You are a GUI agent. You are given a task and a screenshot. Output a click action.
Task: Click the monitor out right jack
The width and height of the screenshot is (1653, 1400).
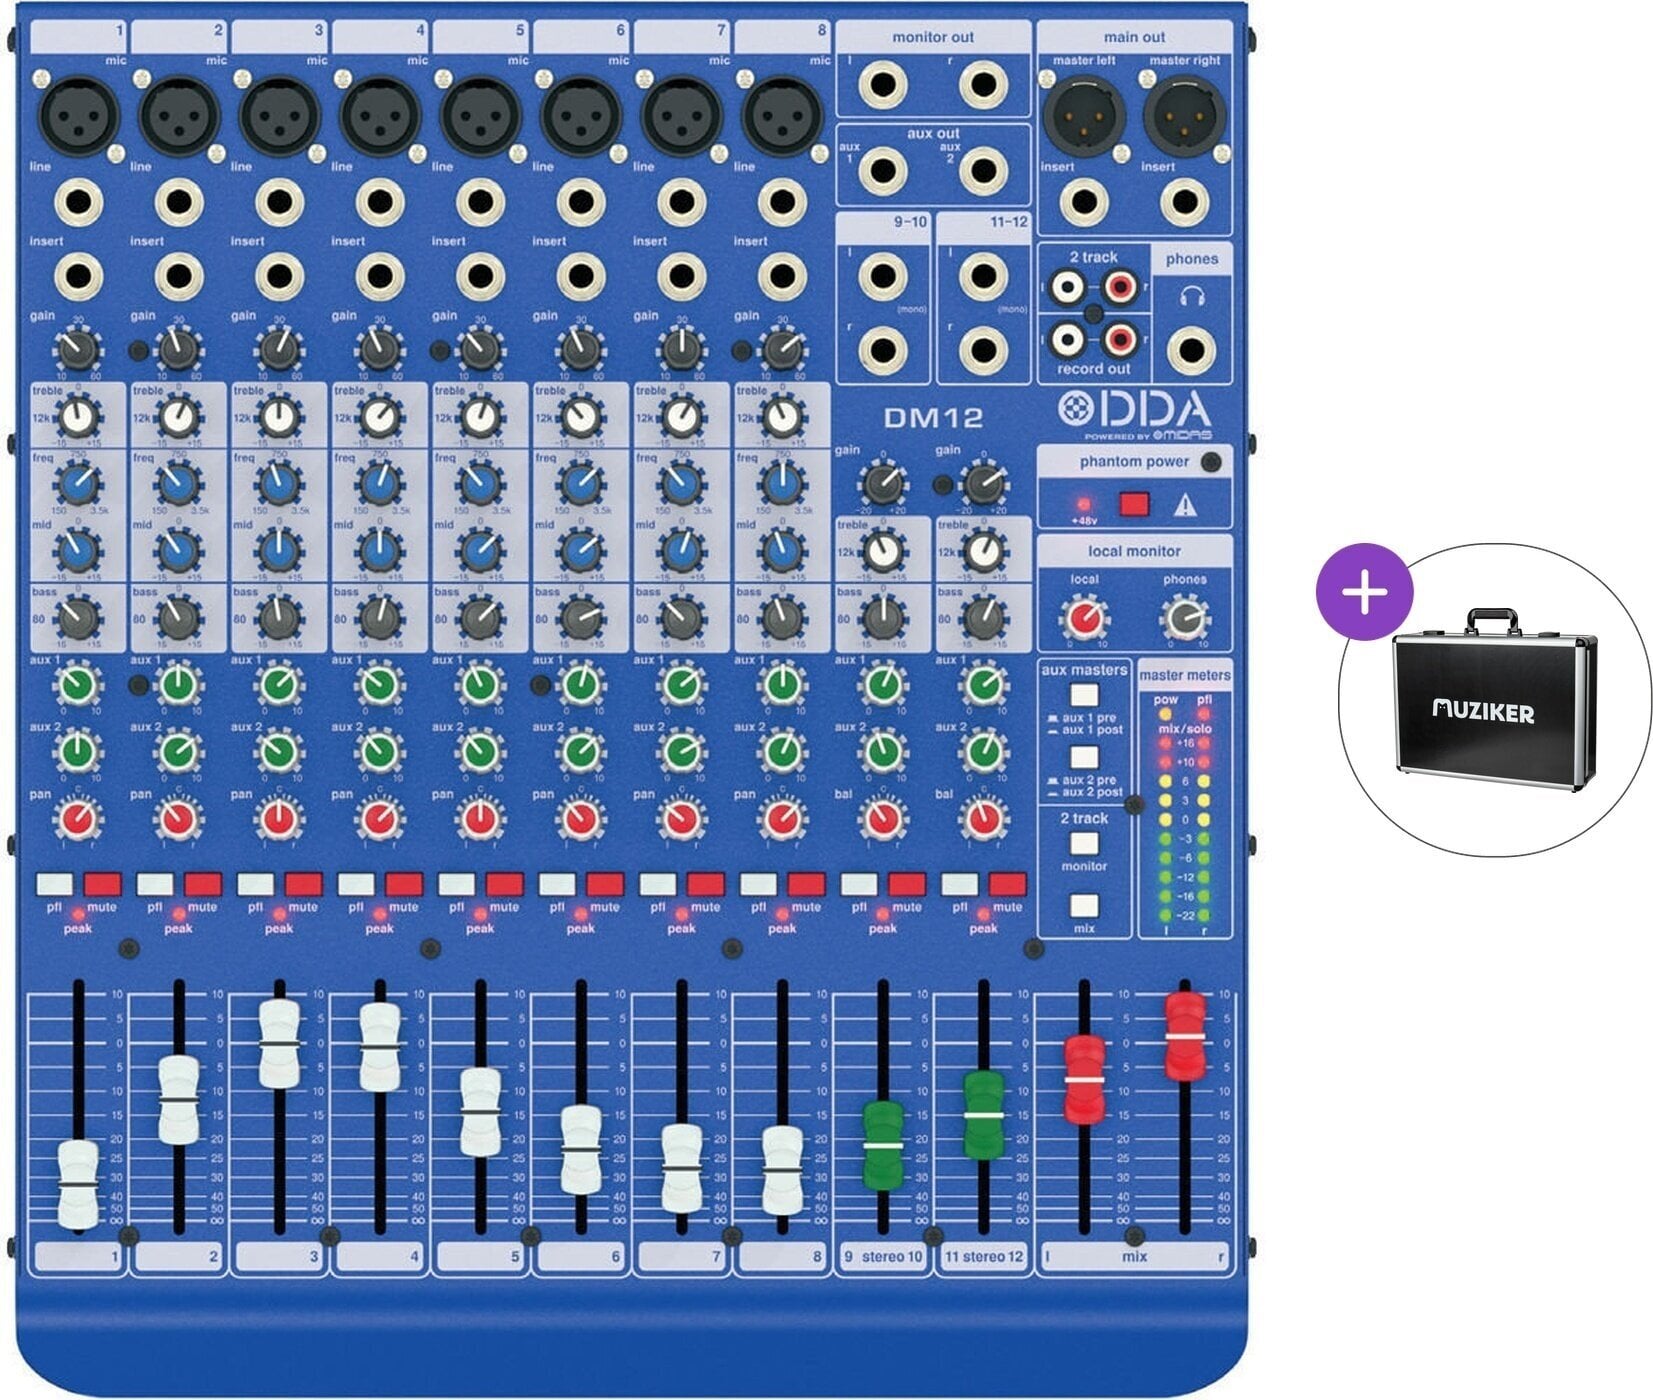click(983, 84)
